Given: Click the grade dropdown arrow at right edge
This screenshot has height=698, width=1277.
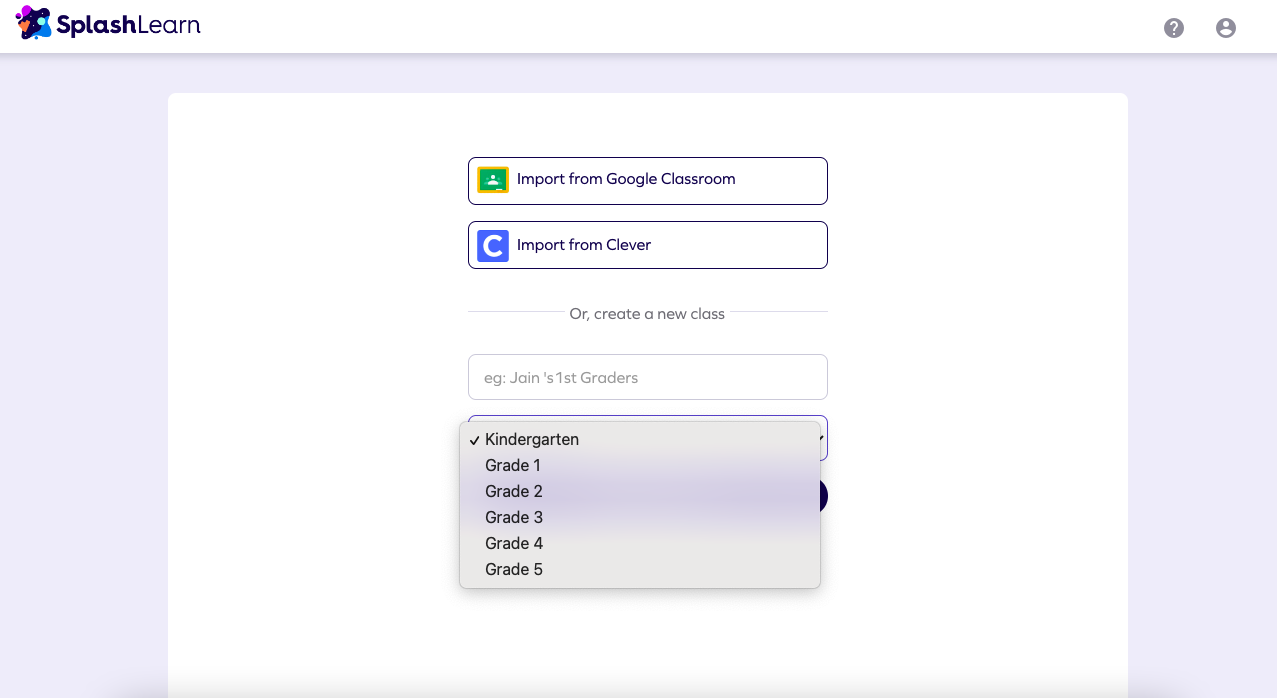Looking at the screenshot, I should tap(822, 438).
